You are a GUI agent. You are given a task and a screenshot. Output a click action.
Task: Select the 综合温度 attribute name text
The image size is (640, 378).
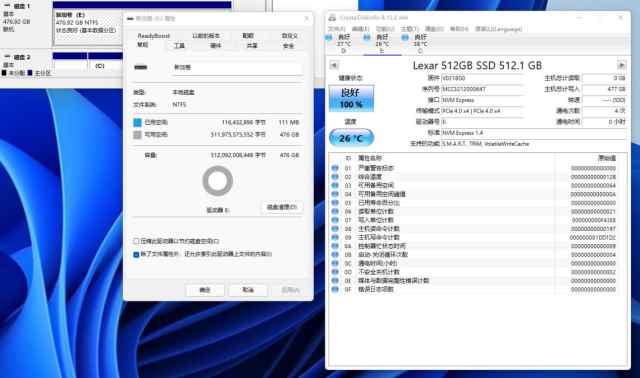370,177
